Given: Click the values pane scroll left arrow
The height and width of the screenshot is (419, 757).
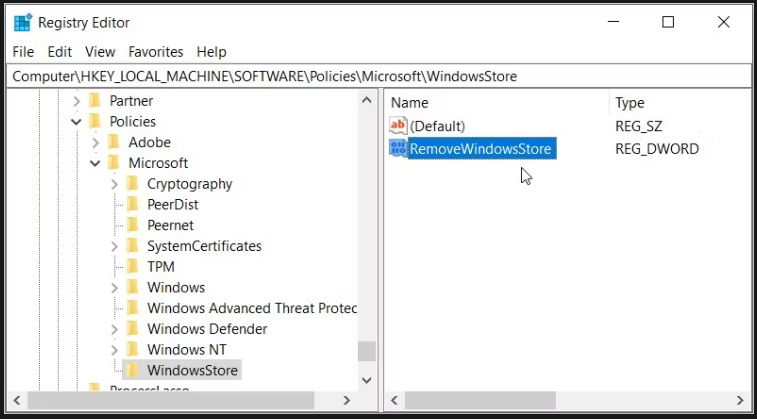Looking at the screenshot, I should pos(394,400).
